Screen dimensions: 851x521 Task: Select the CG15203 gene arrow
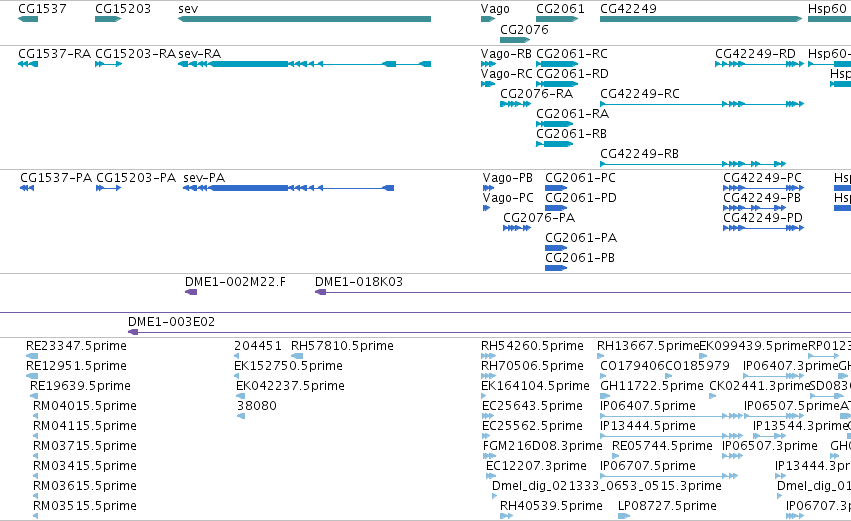coord(108,19)
